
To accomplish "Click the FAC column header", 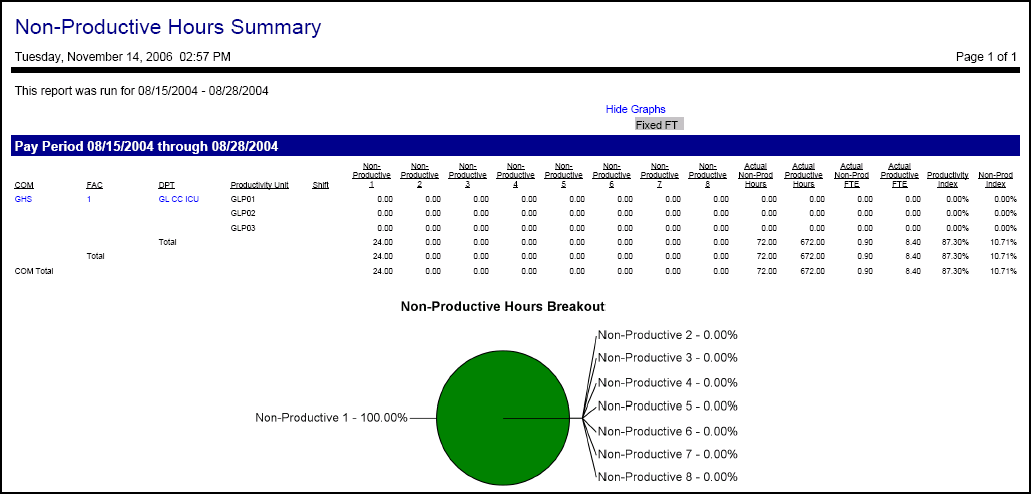I will click(94, 185).
